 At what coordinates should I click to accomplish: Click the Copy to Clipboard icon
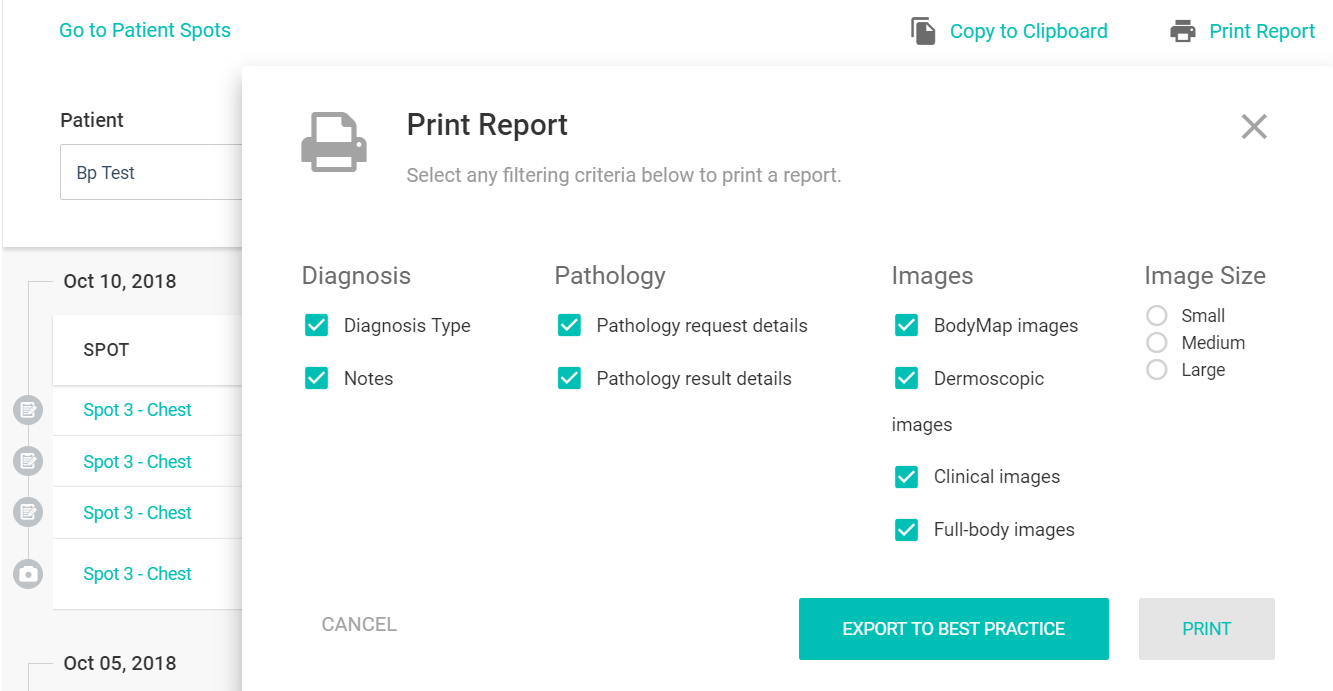923,31
